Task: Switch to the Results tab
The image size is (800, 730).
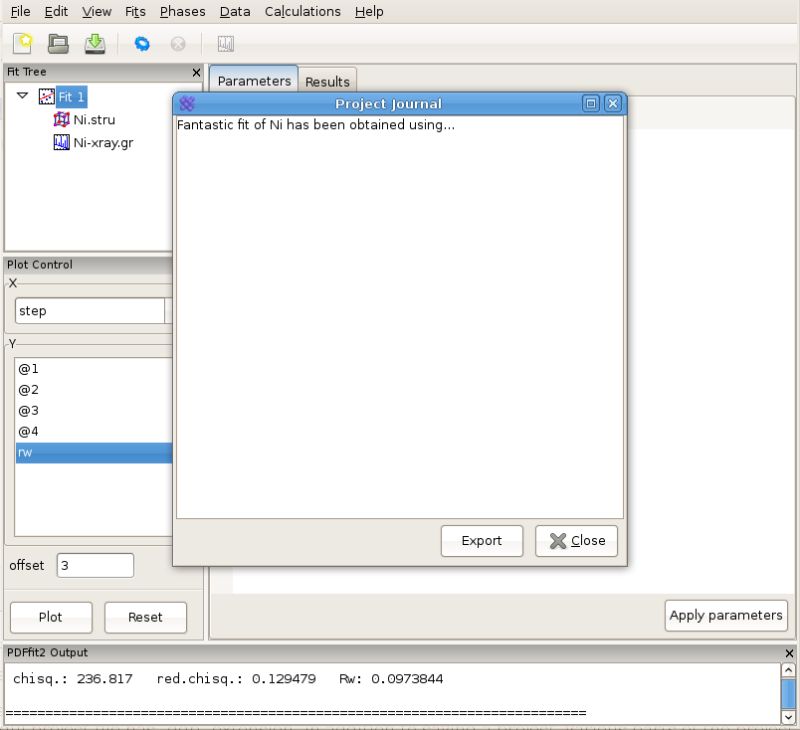Action: [327, 80]
